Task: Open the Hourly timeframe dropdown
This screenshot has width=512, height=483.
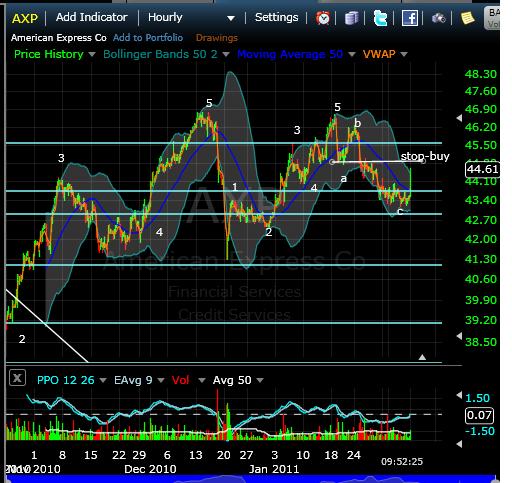Action: [x=192, y=18]
